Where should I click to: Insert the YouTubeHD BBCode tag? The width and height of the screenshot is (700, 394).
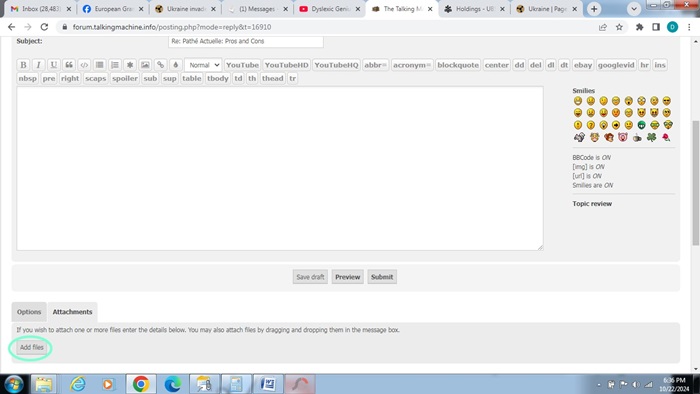[287, 65]
